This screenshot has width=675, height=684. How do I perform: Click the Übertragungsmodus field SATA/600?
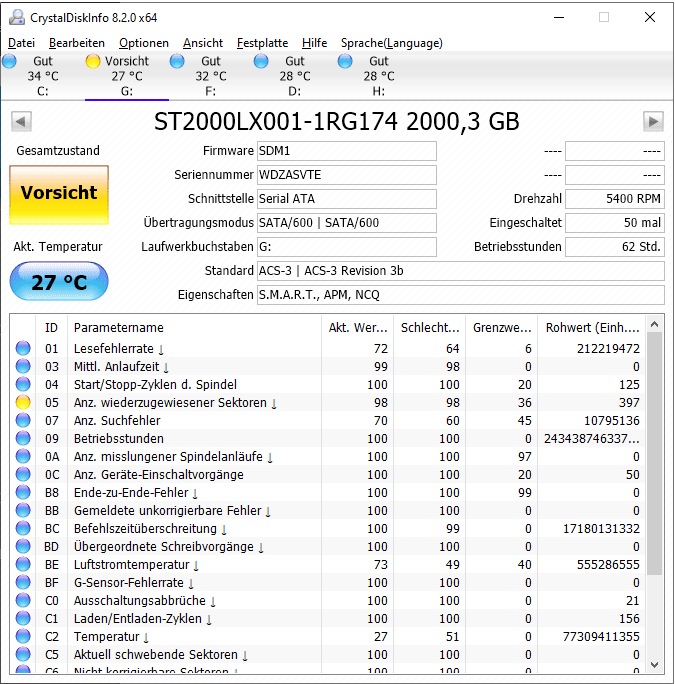coord(347,223)
